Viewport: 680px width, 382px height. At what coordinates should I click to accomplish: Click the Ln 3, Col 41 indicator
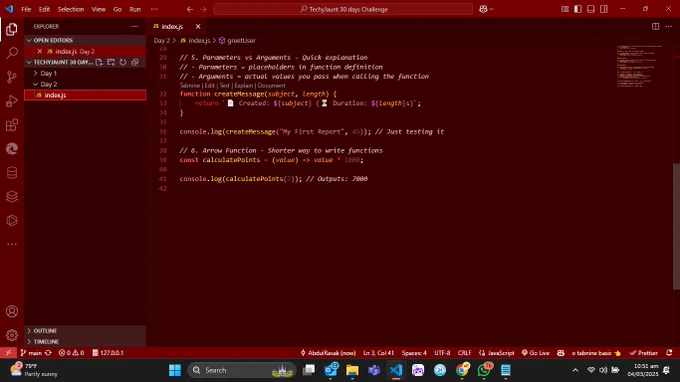(379, 353)
